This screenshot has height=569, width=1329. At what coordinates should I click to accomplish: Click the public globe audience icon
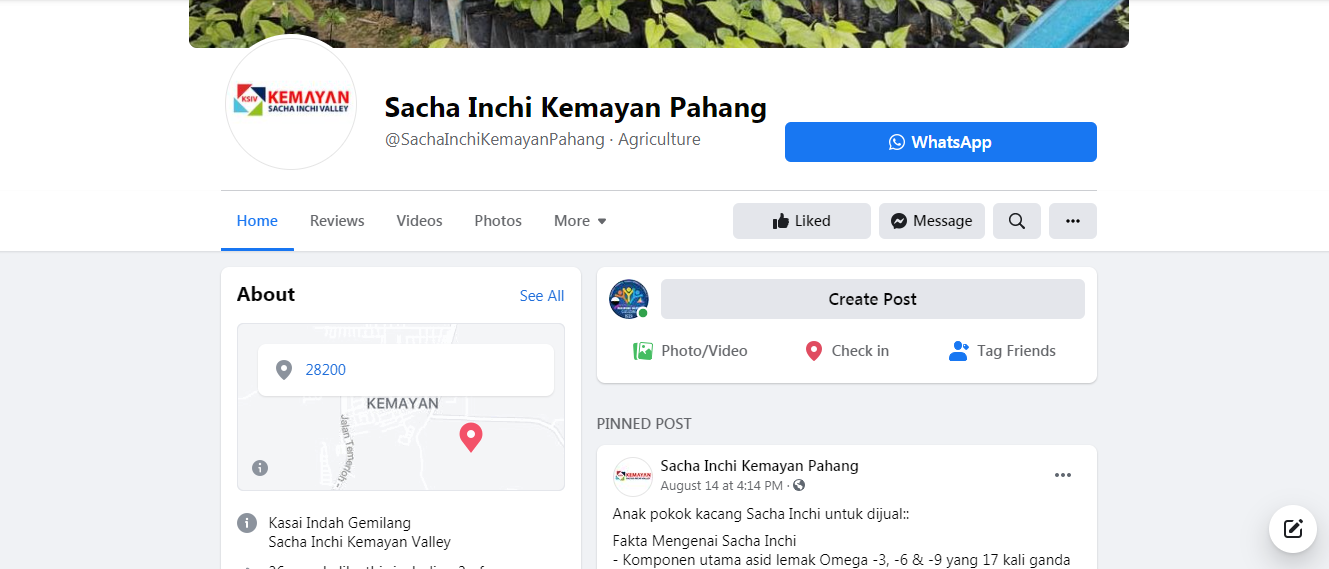coord(799,486)
